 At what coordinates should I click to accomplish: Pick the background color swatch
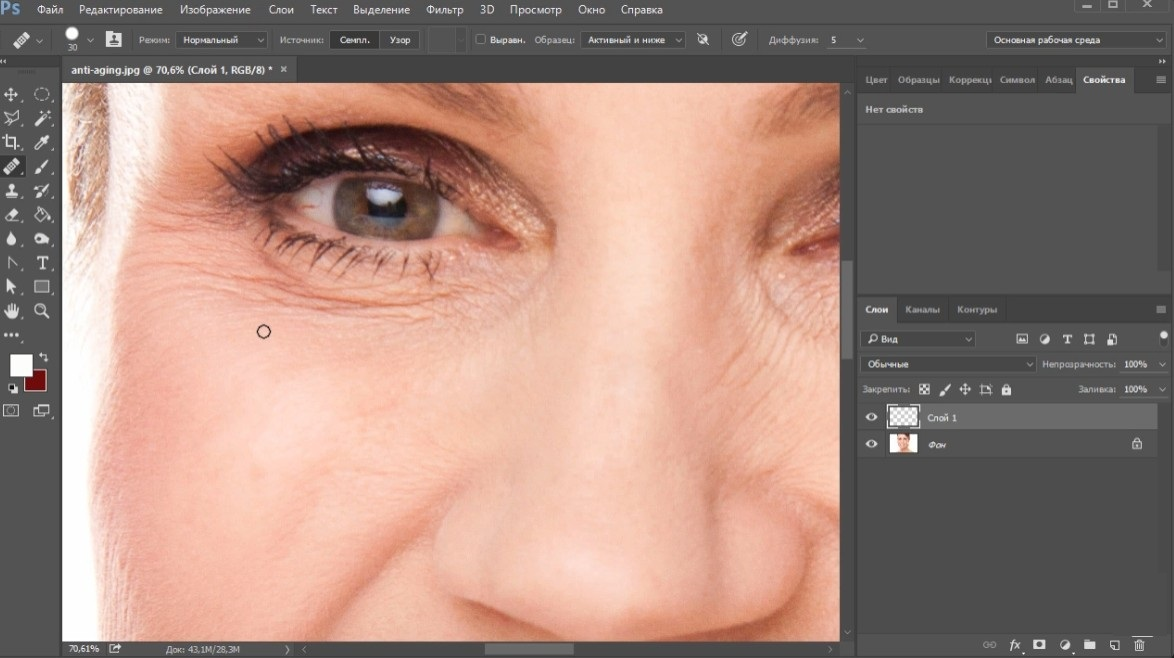coord(37,383)
